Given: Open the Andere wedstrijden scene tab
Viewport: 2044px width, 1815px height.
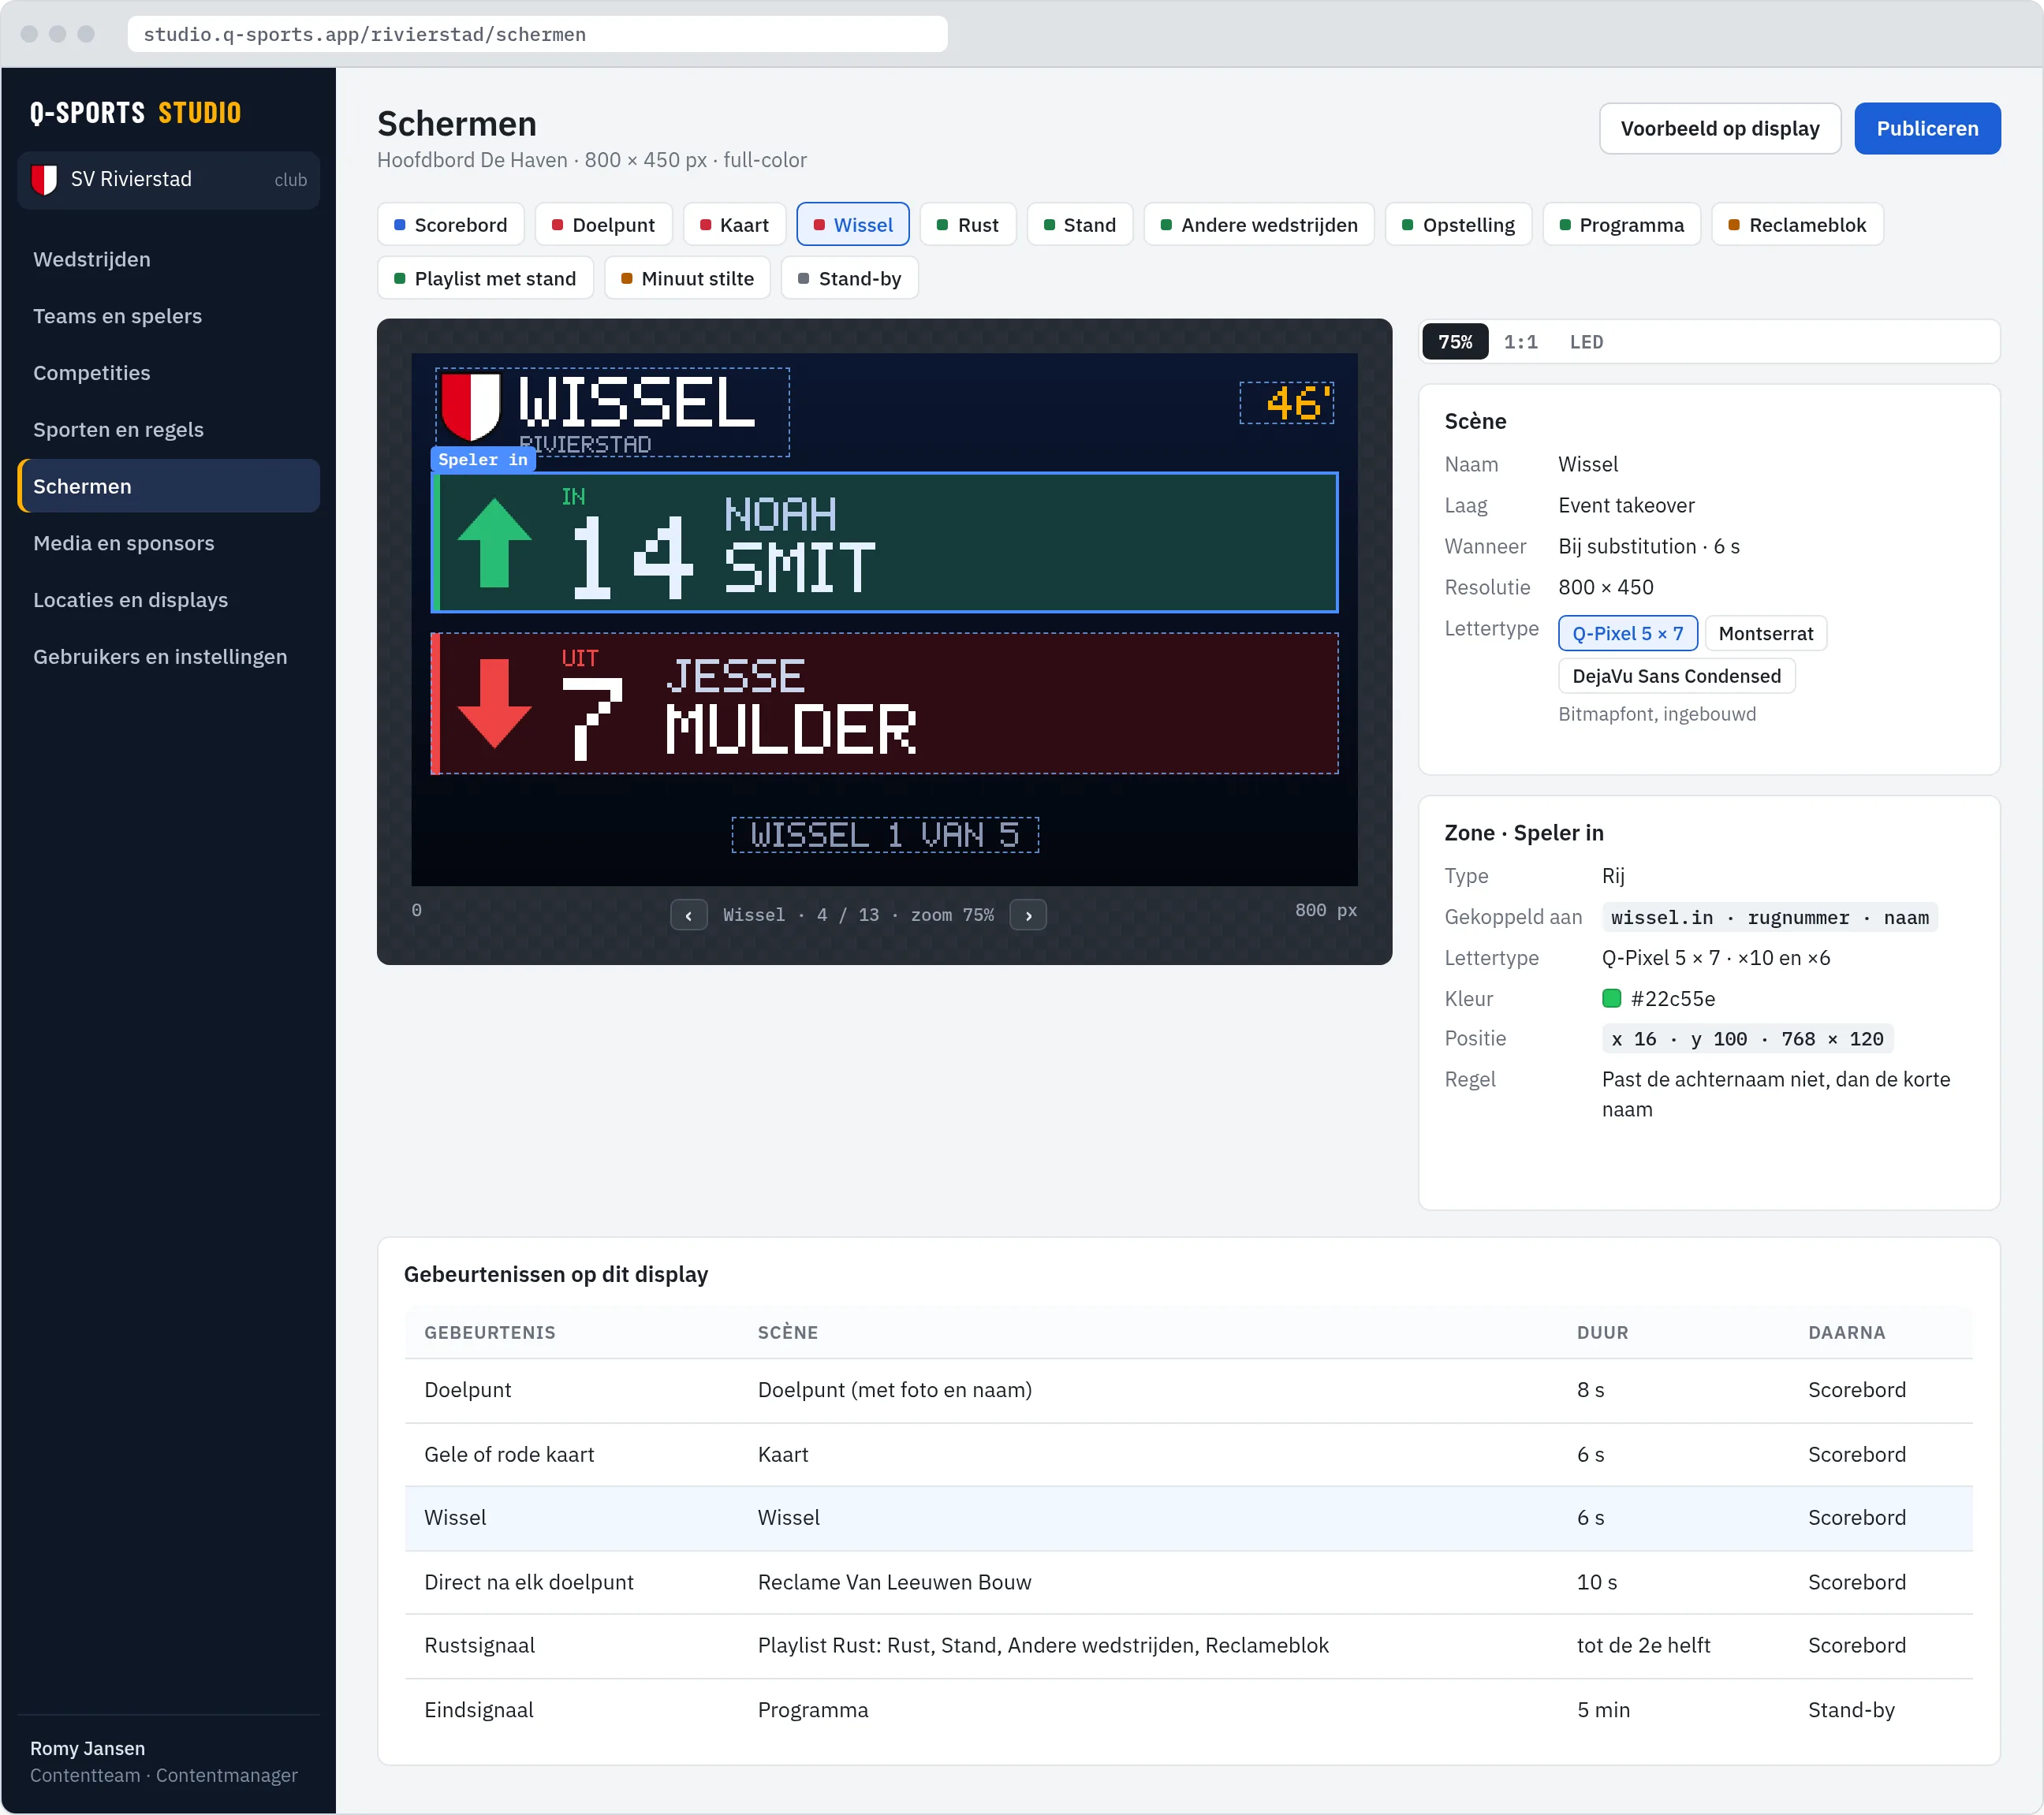Looking at the screenshot, I should (1258, 225).
